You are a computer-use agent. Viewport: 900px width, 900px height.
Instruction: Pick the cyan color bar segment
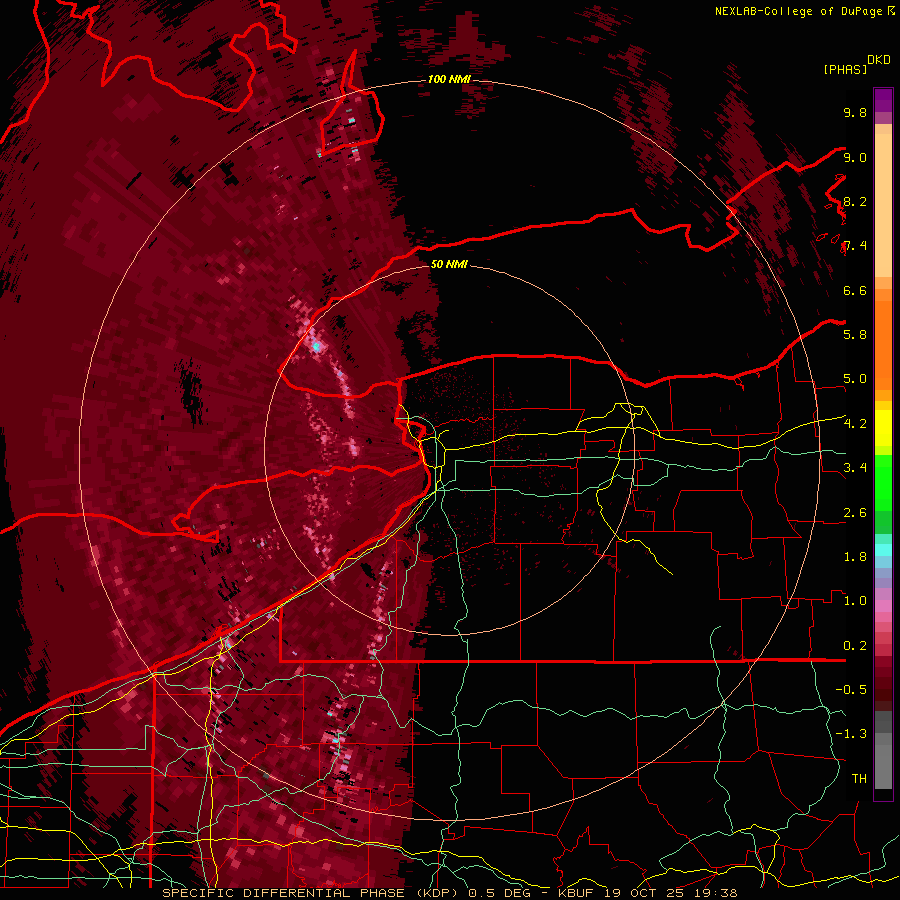883,550
